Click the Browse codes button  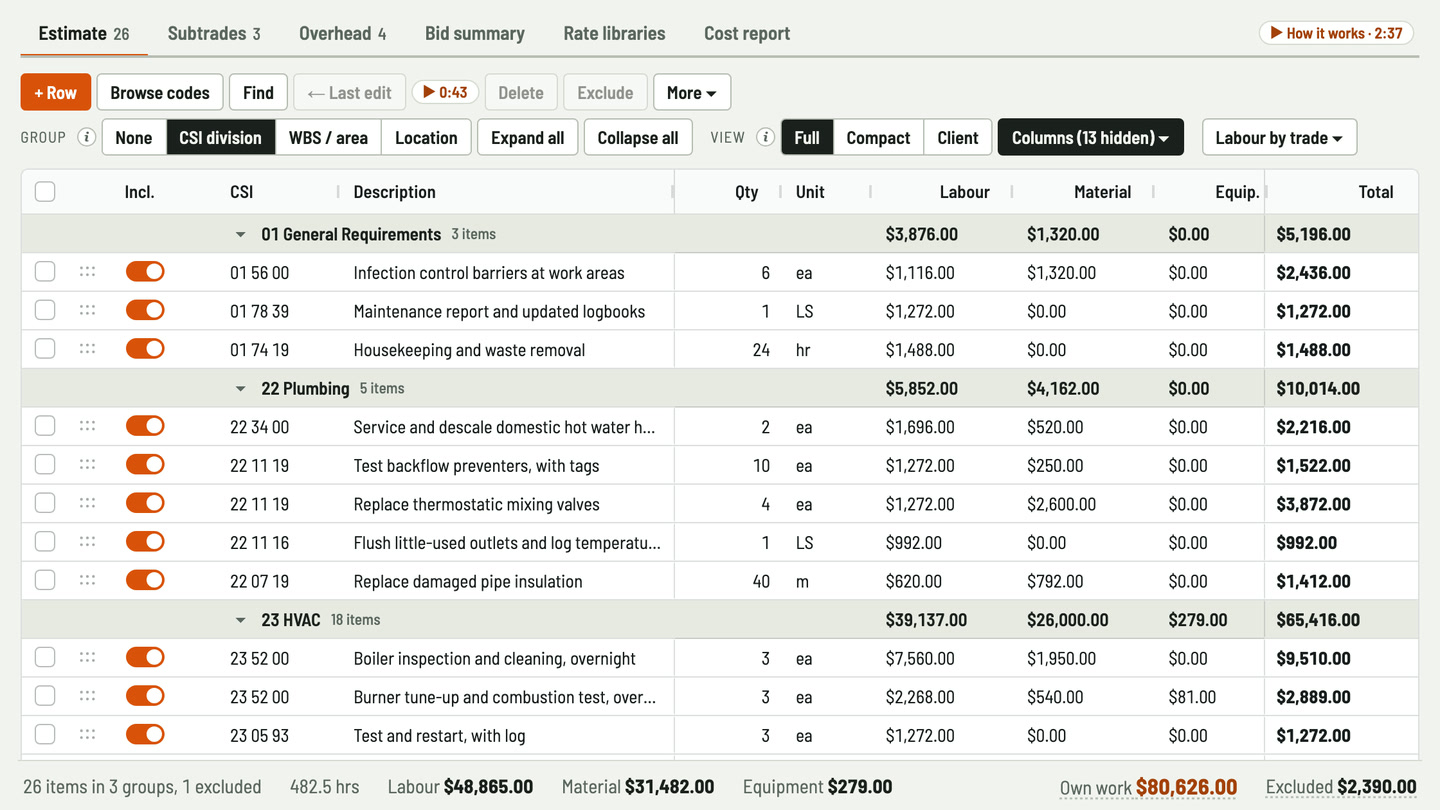point(160,93)
